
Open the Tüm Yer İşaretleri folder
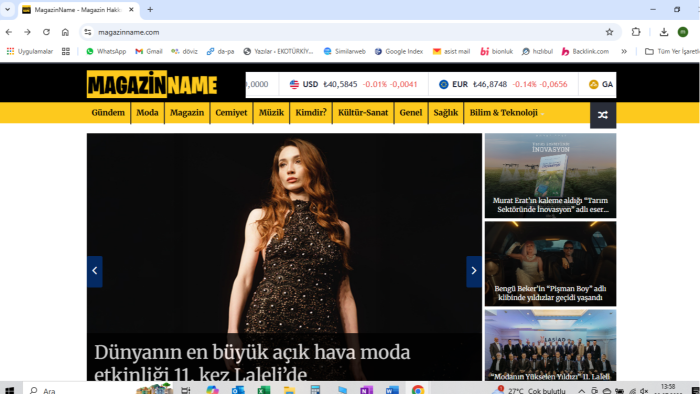tap(672, 51)
